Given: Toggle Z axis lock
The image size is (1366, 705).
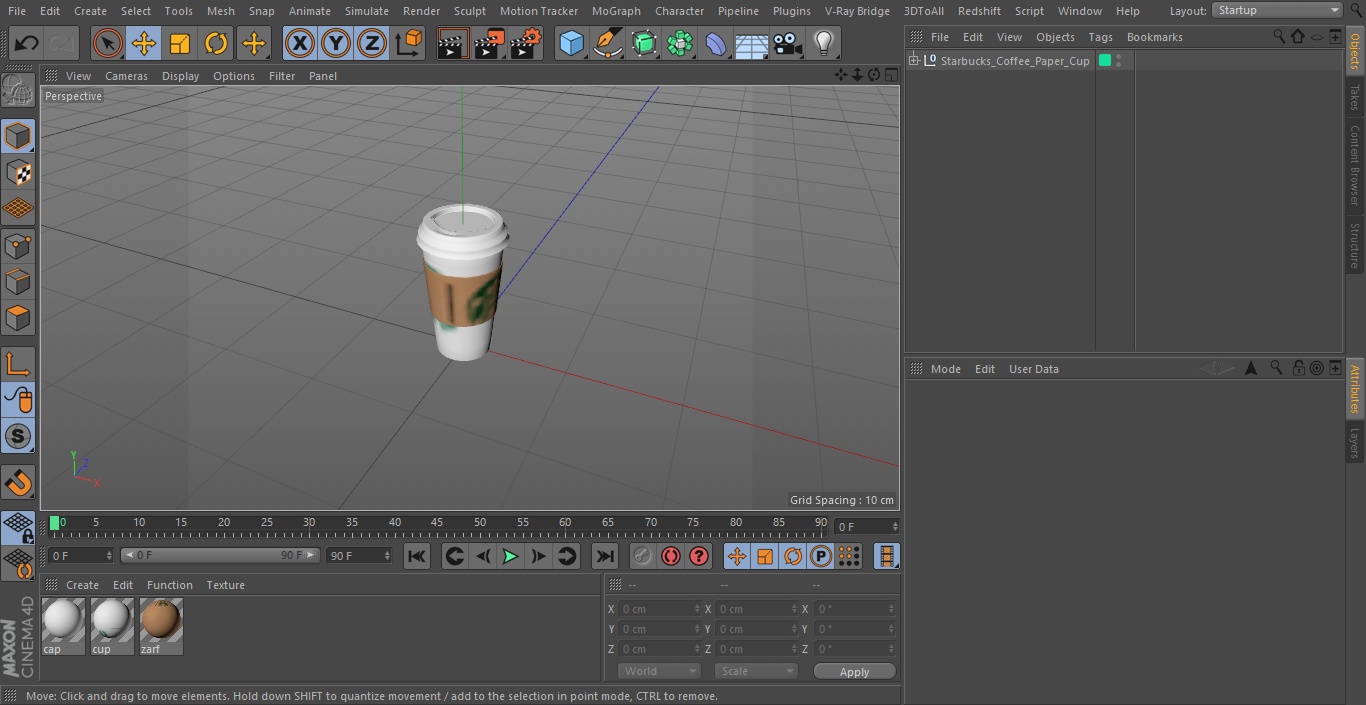Looking at the screenshot, I should tap(371, 43).
